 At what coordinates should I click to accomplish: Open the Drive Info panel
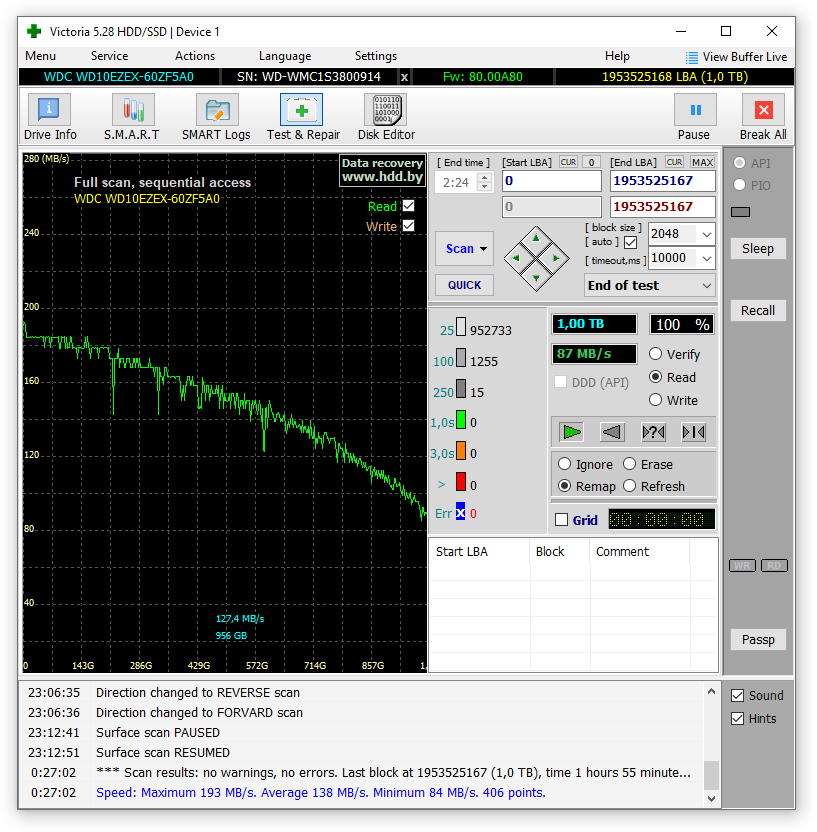[50, 117]
